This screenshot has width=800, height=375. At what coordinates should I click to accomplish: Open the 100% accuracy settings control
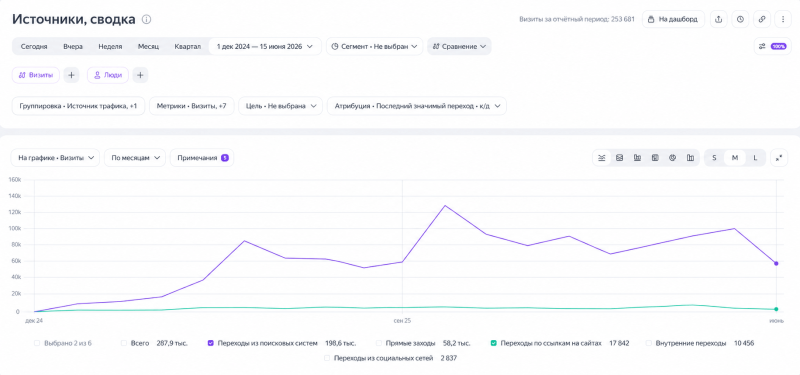coord(772,46)
